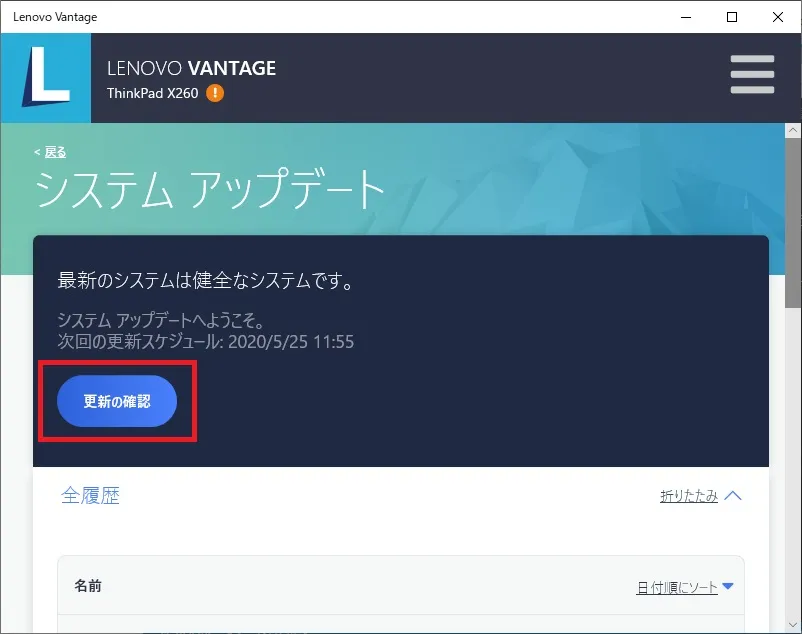Click the ThinkPad X260 device name
The image size is (802, 634).
pos(152,93)
